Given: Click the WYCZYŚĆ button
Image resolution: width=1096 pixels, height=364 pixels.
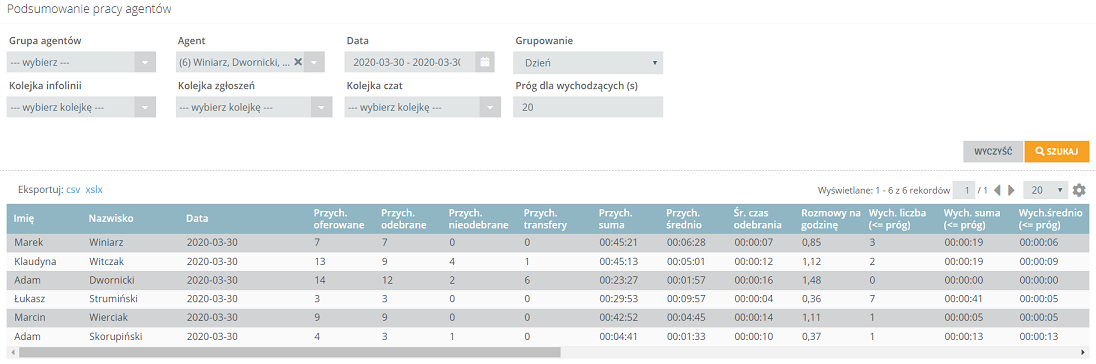Looking at the screenshot, I should tap(993, 152).
